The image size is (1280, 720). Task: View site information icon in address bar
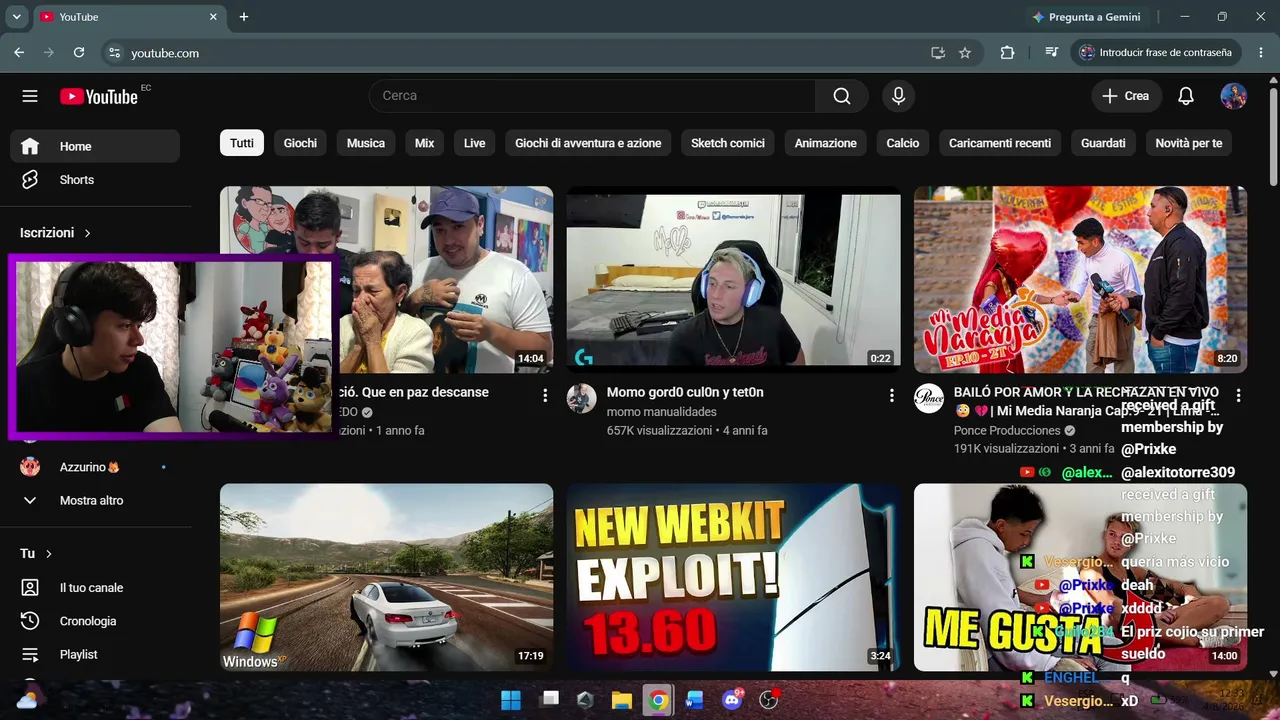pyautogui.click(x=114, y=53)
